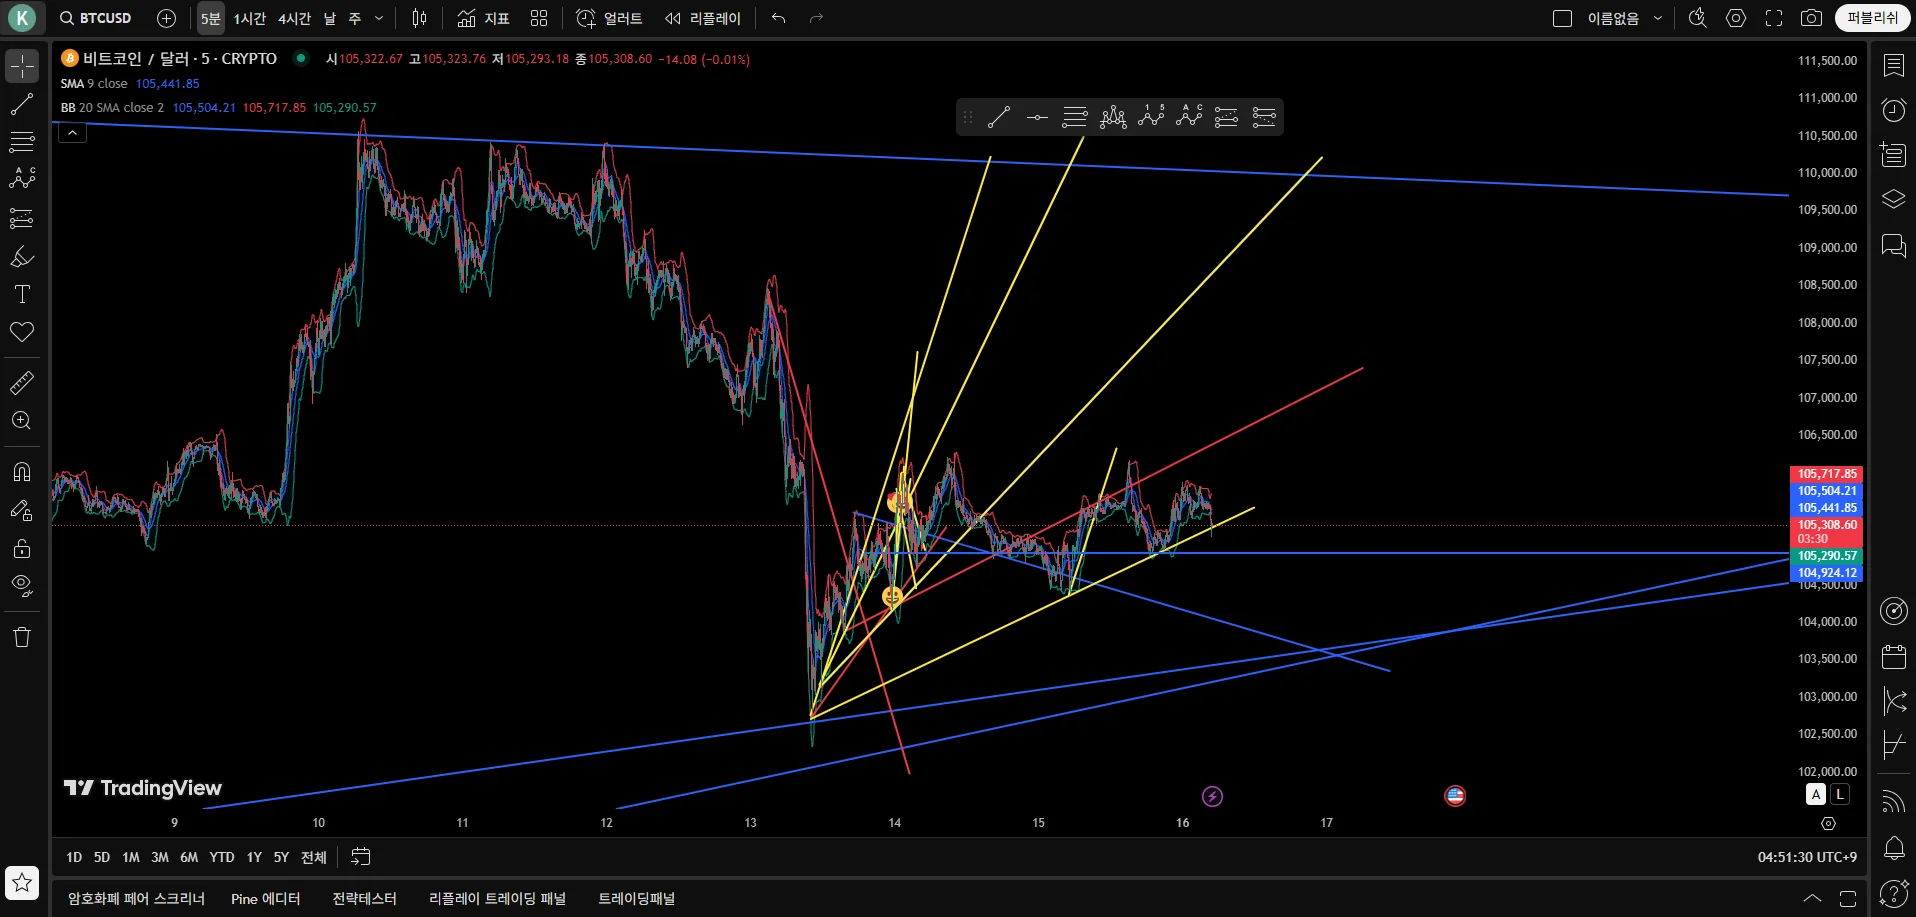Open the notifications bell in right sidebar
The height and width of the screenshot is (917, 1916).
(1894, 848)
